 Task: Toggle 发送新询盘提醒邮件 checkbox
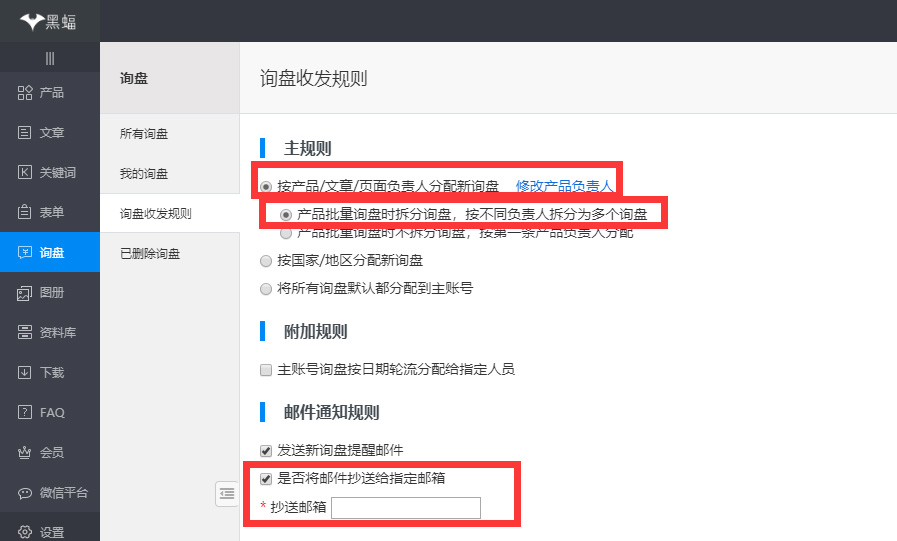(266, 450)
